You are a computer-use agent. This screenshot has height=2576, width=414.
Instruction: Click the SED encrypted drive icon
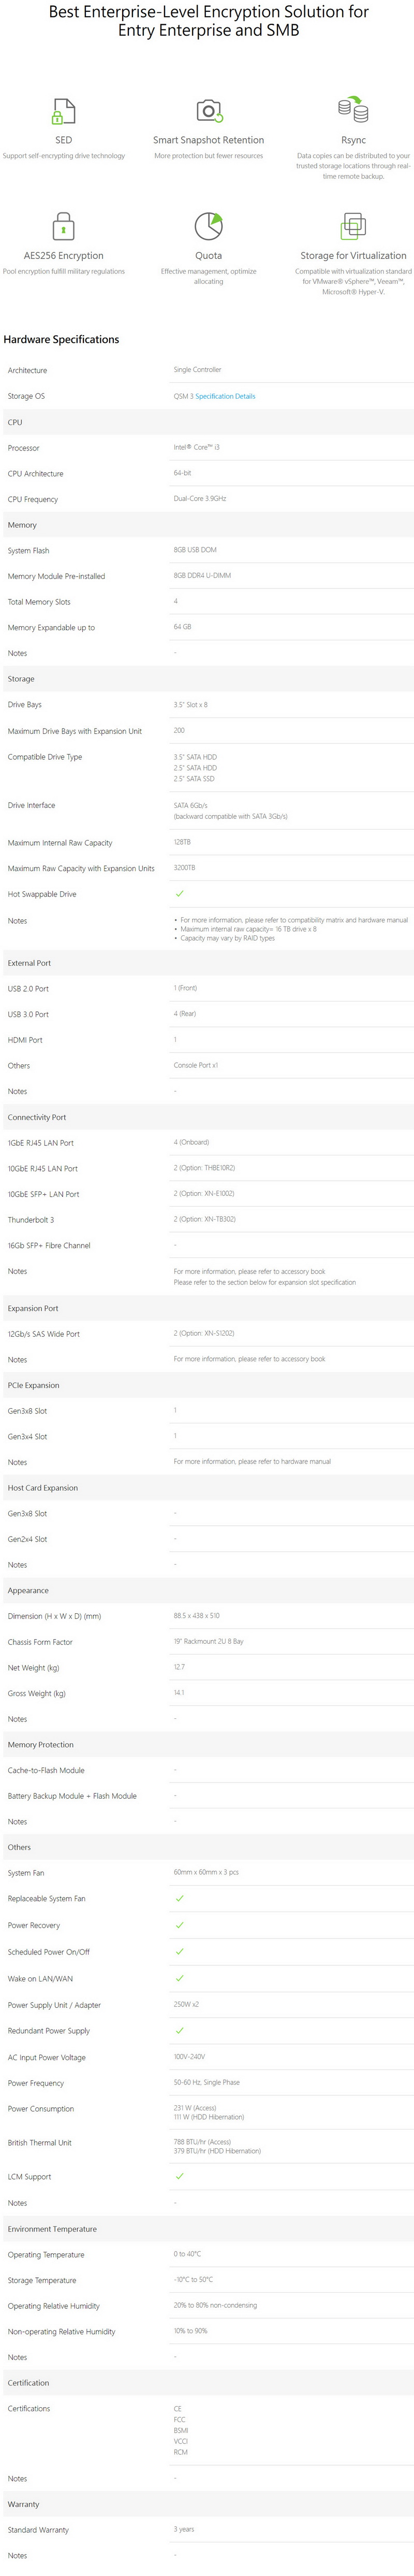[x=64, y=110]
